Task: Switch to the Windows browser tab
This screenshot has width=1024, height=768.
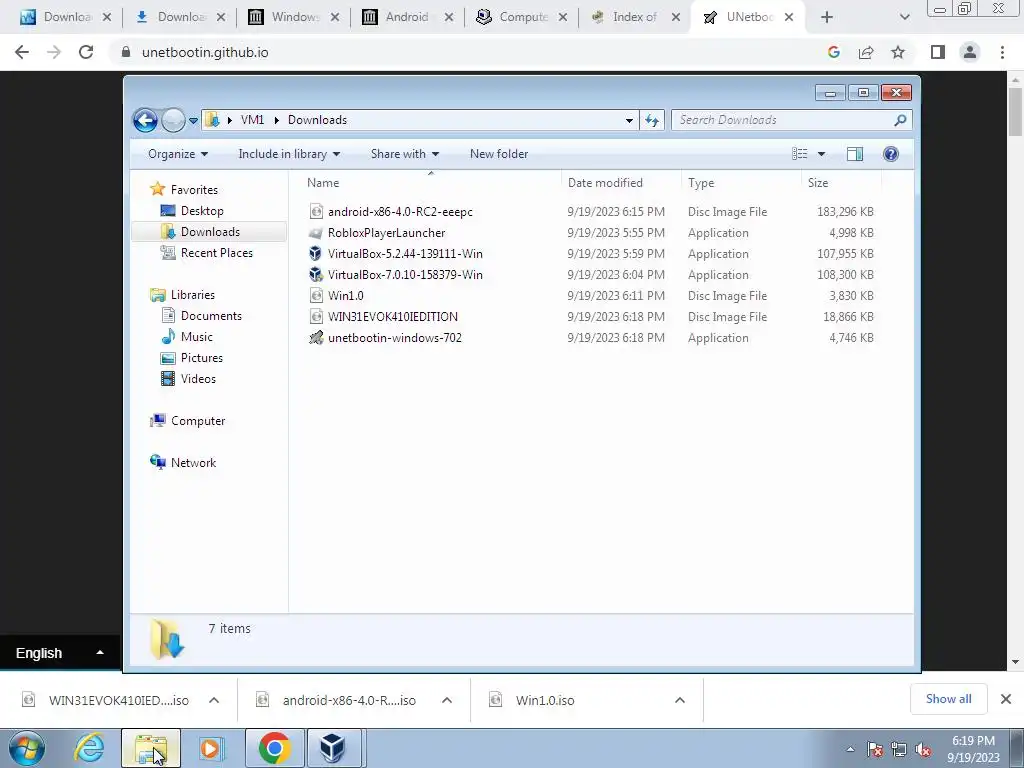Action: tap(294, 17)
